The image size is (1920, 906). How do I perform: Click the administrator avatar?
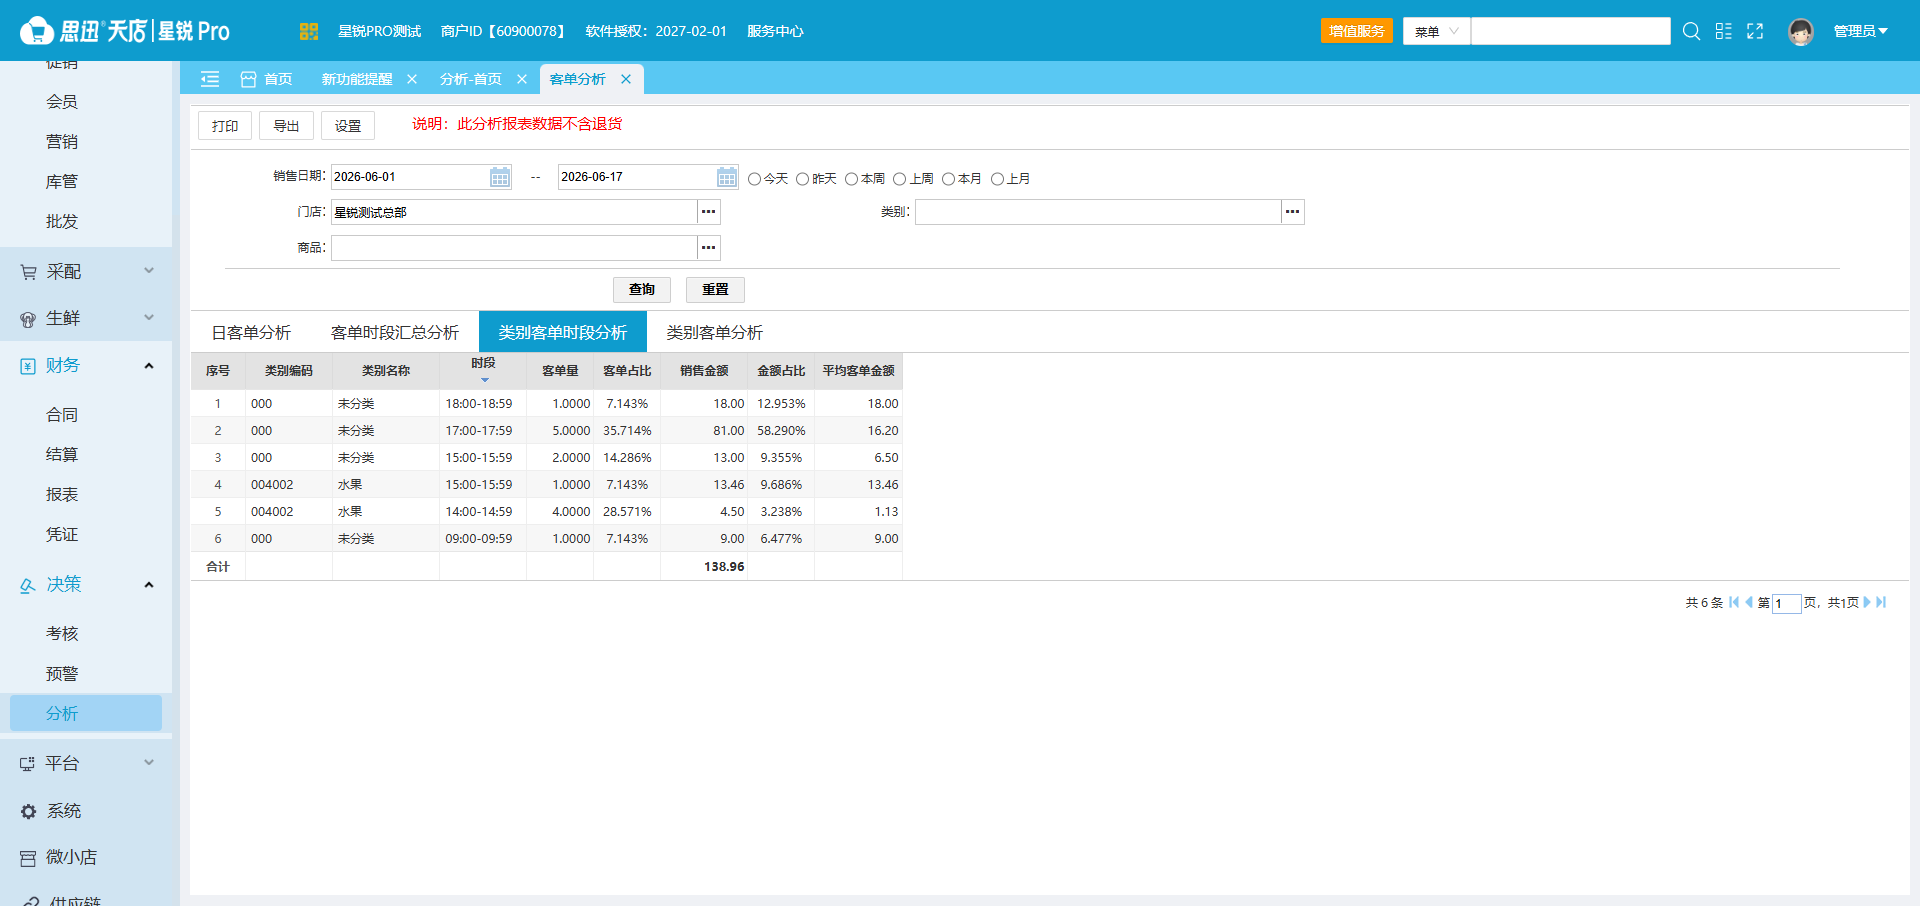point(1801,31)
